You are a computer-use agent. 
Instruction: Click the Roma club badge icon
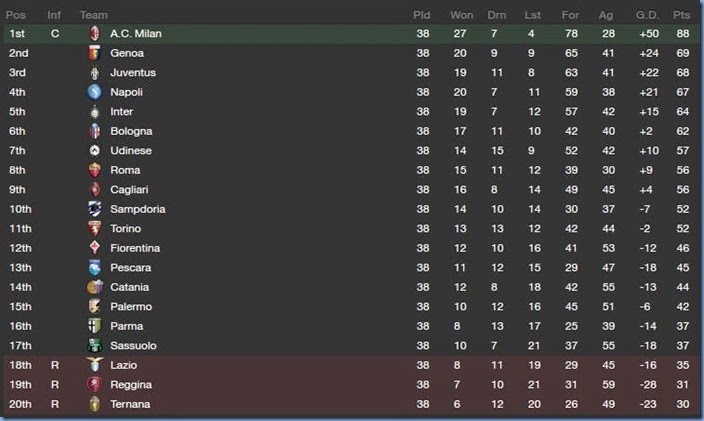pos(95,170)
